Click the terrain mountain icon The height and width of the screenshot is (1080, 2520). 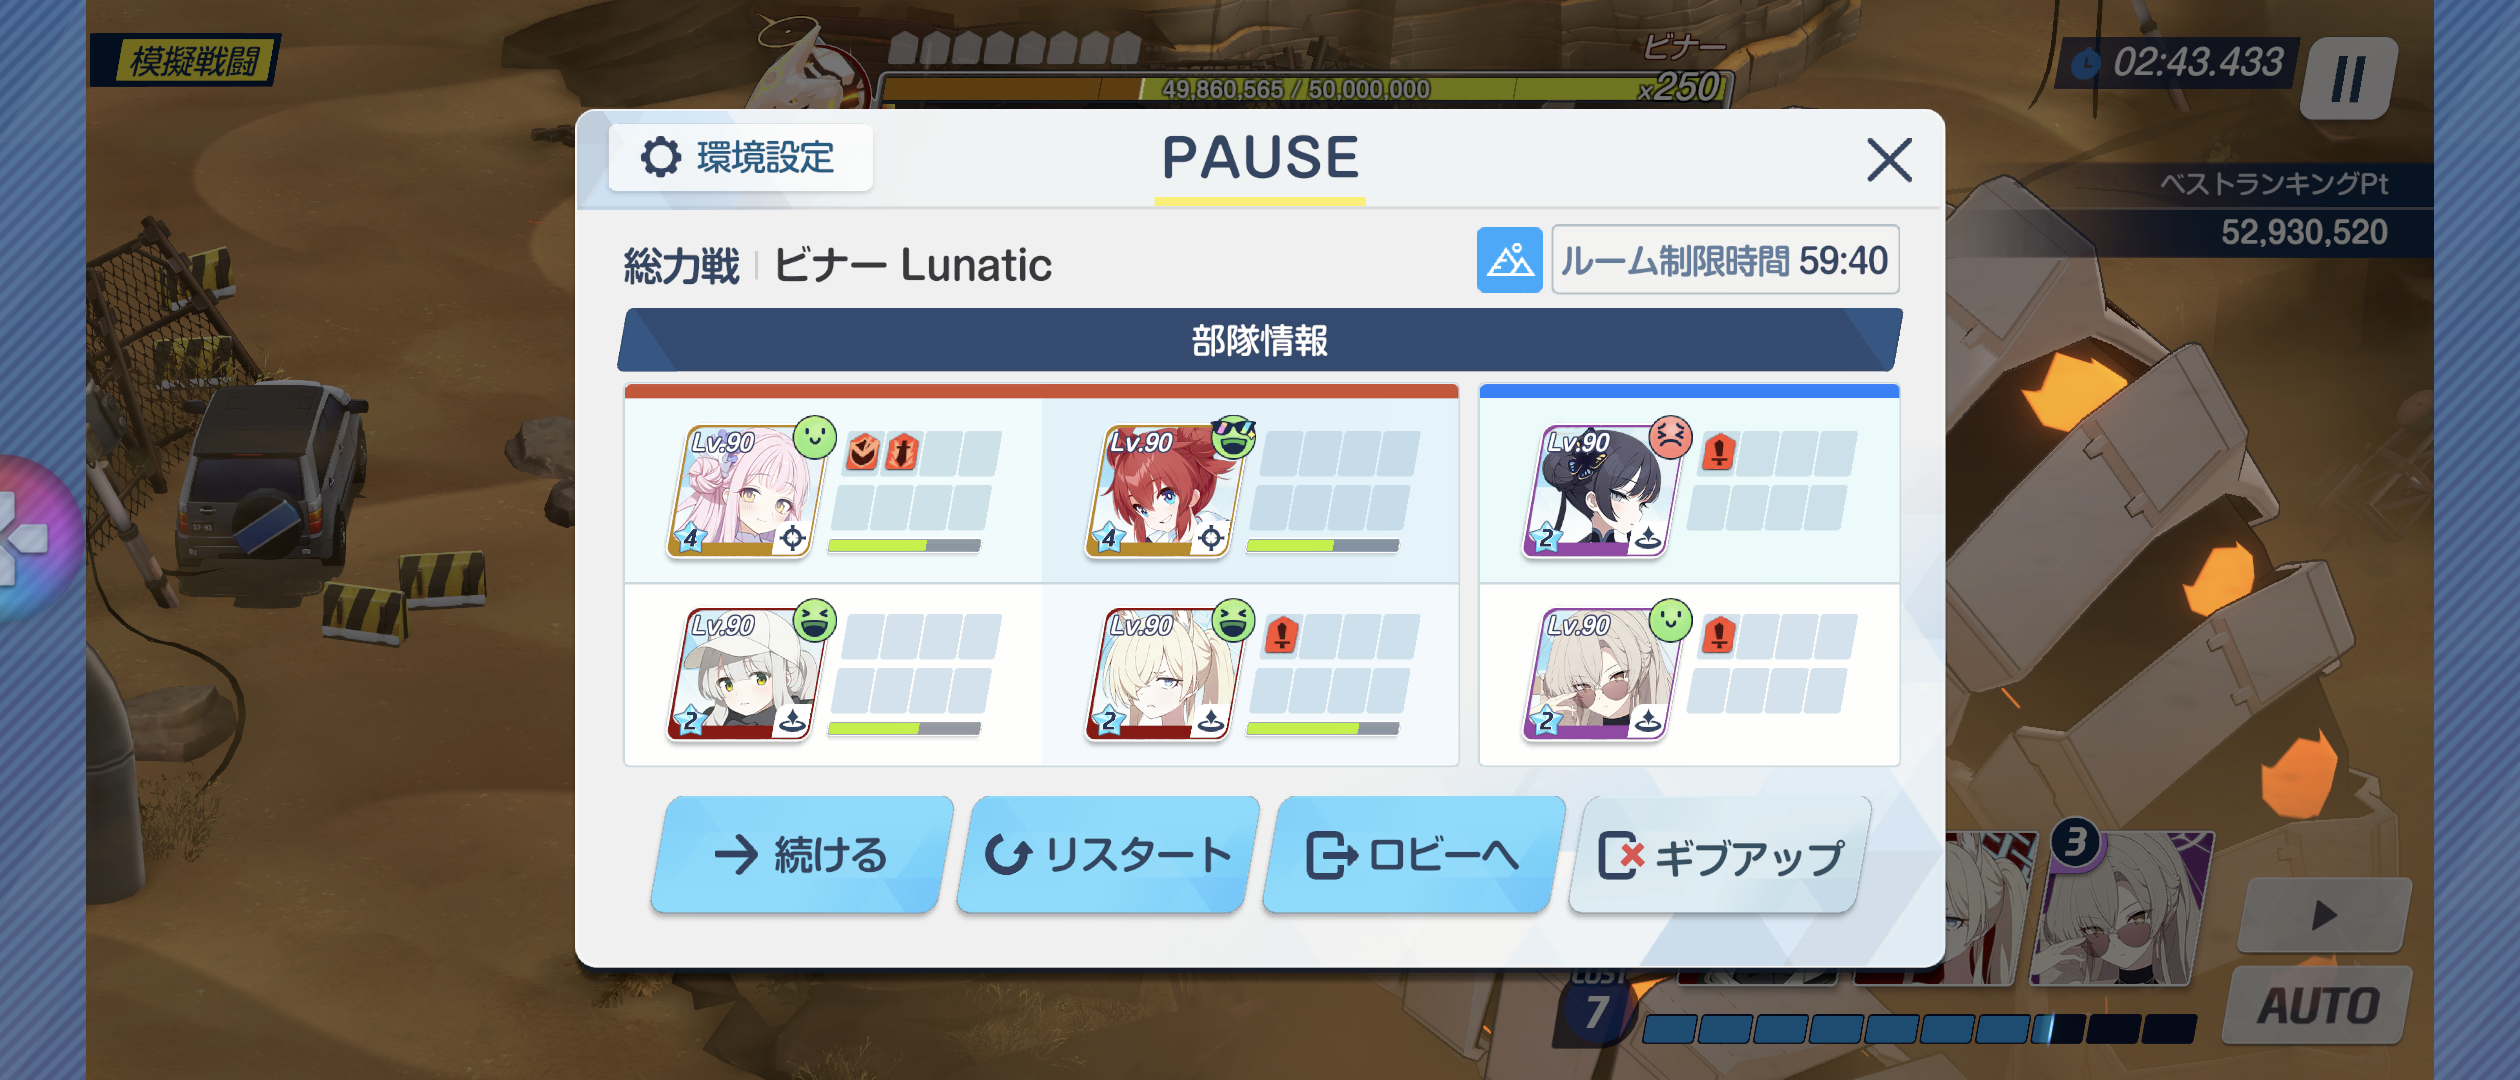(x=1509, y=260)
